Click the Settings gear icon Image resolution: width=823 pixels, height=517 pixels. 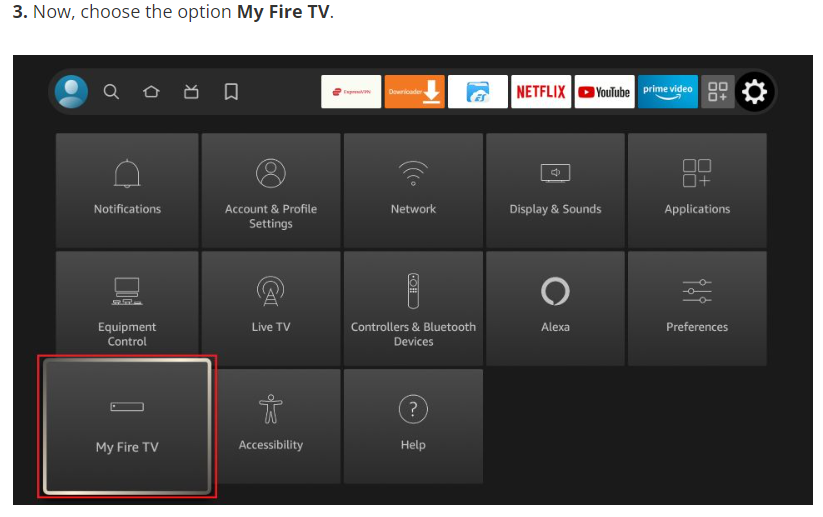[754, 92]
